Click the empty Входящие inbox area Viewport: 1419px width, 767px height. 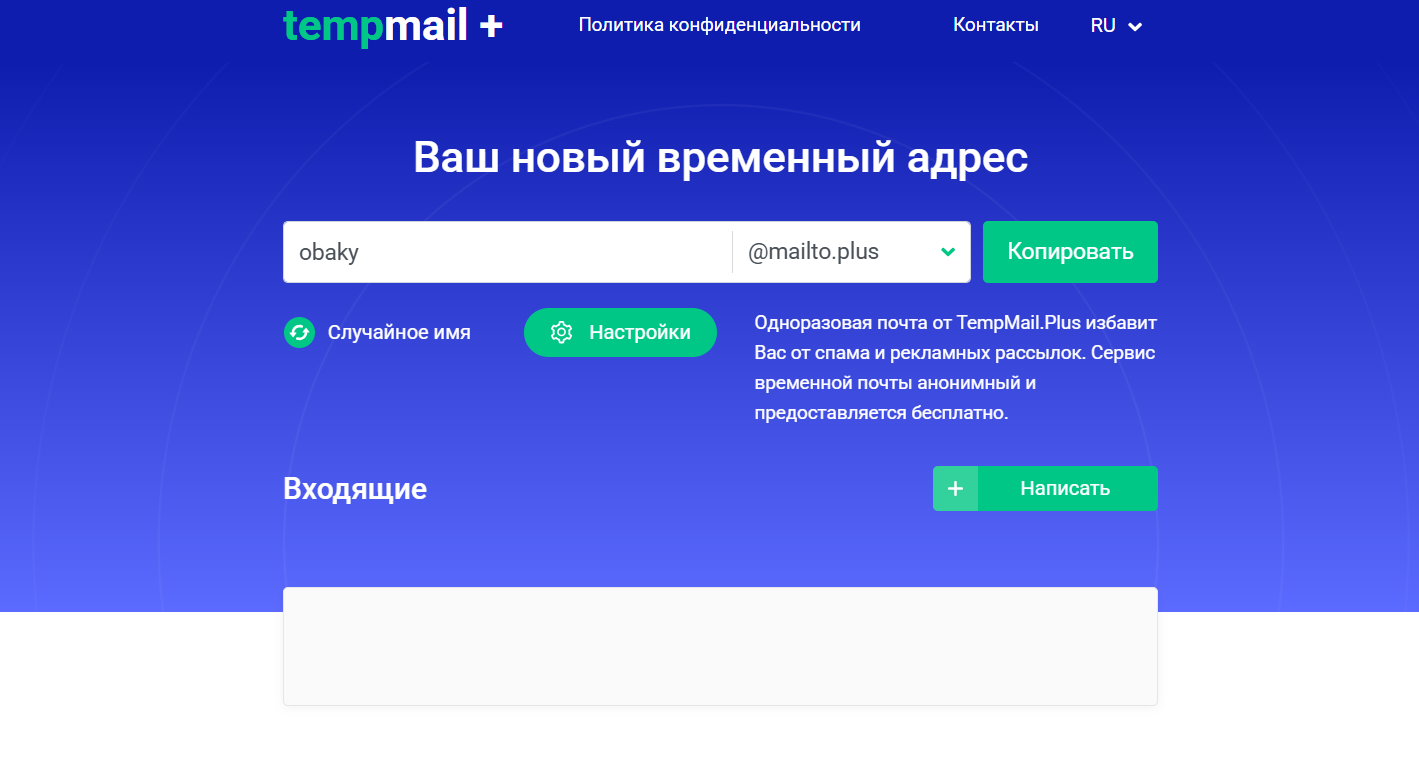pos(720,645)
